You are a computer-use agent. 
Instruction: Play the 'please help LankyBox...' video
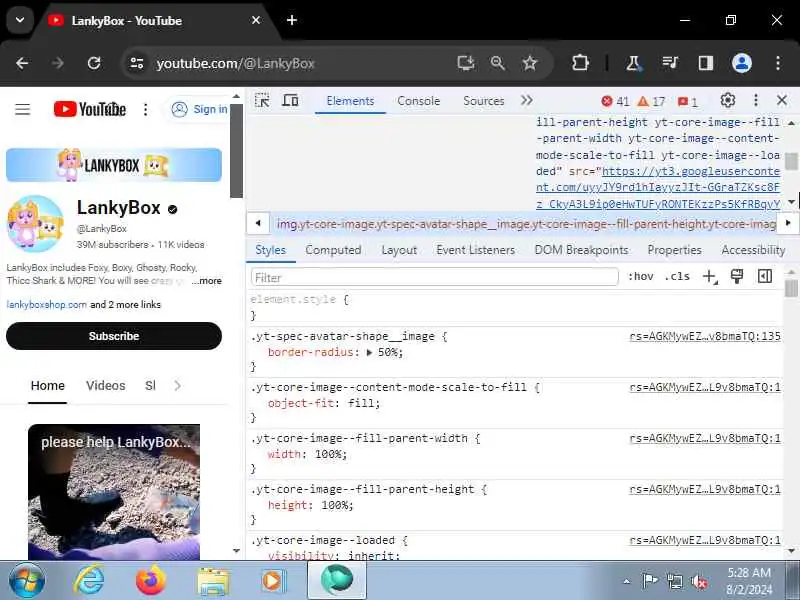(x=114, y=492)
